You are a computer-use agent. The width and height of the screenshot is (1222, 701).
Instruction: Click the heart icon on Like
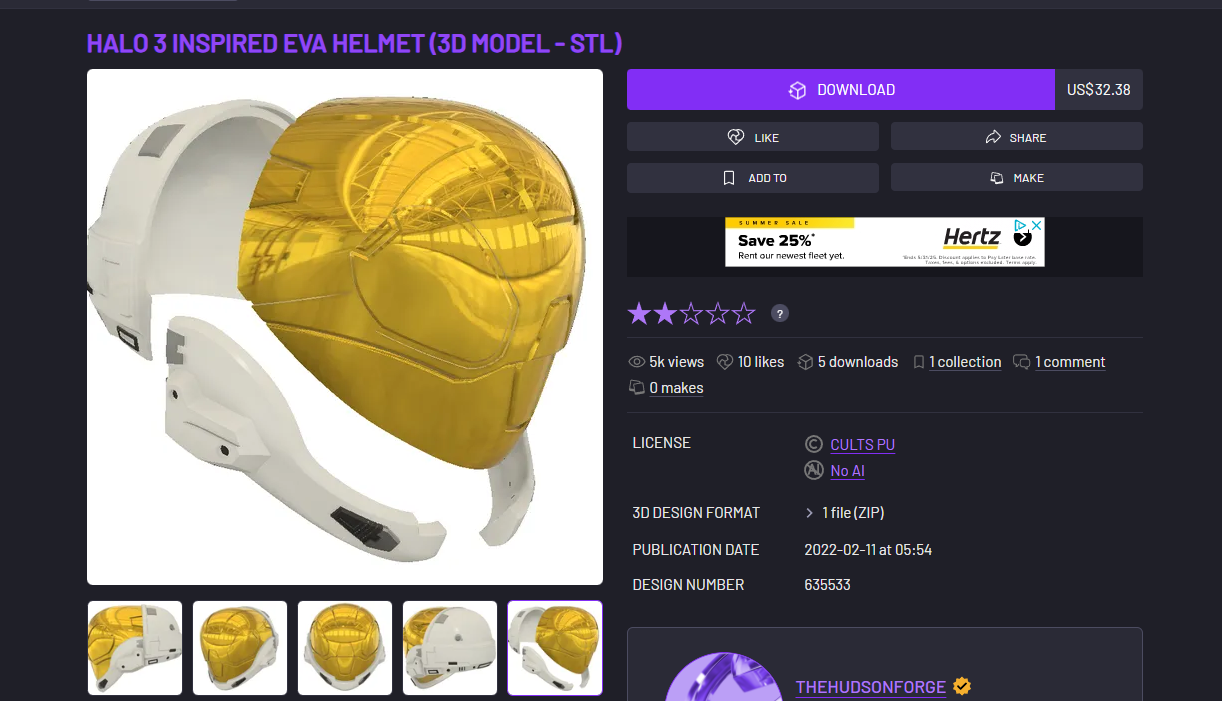pos(736,137)
